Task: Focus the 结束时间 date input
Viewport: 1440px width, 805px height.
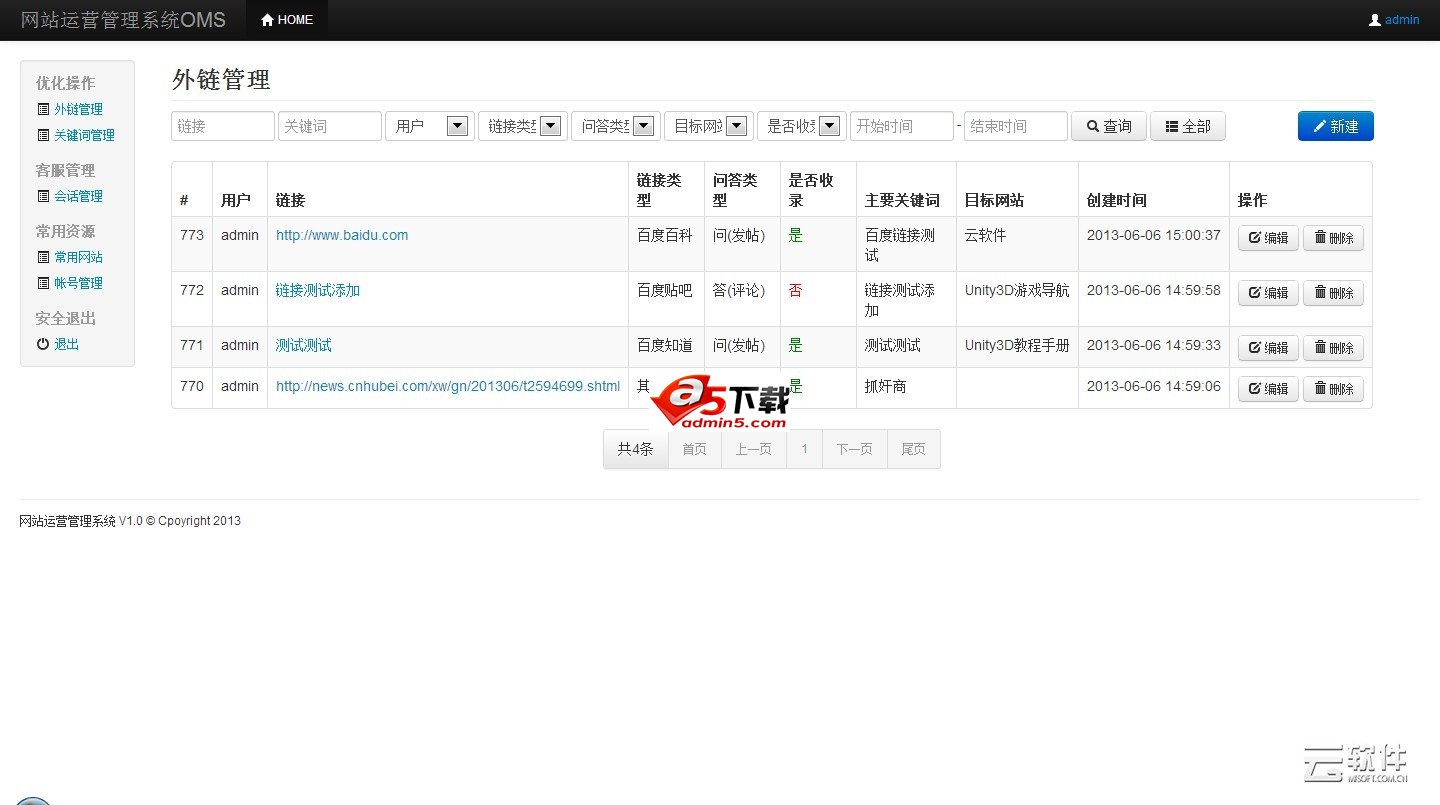Action: point(1016,126)
